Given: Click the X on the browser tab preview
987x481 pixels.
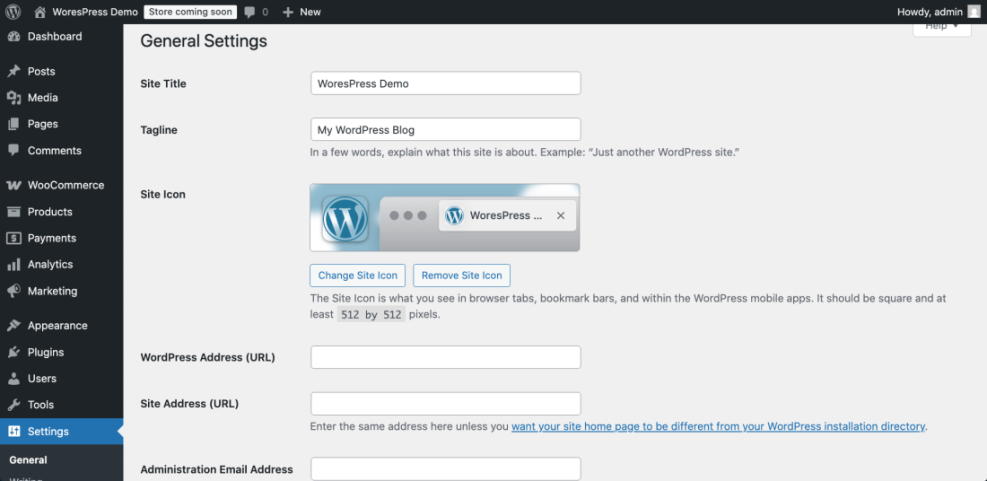Looking at the screenshot, I should click(x=561, y=215).
